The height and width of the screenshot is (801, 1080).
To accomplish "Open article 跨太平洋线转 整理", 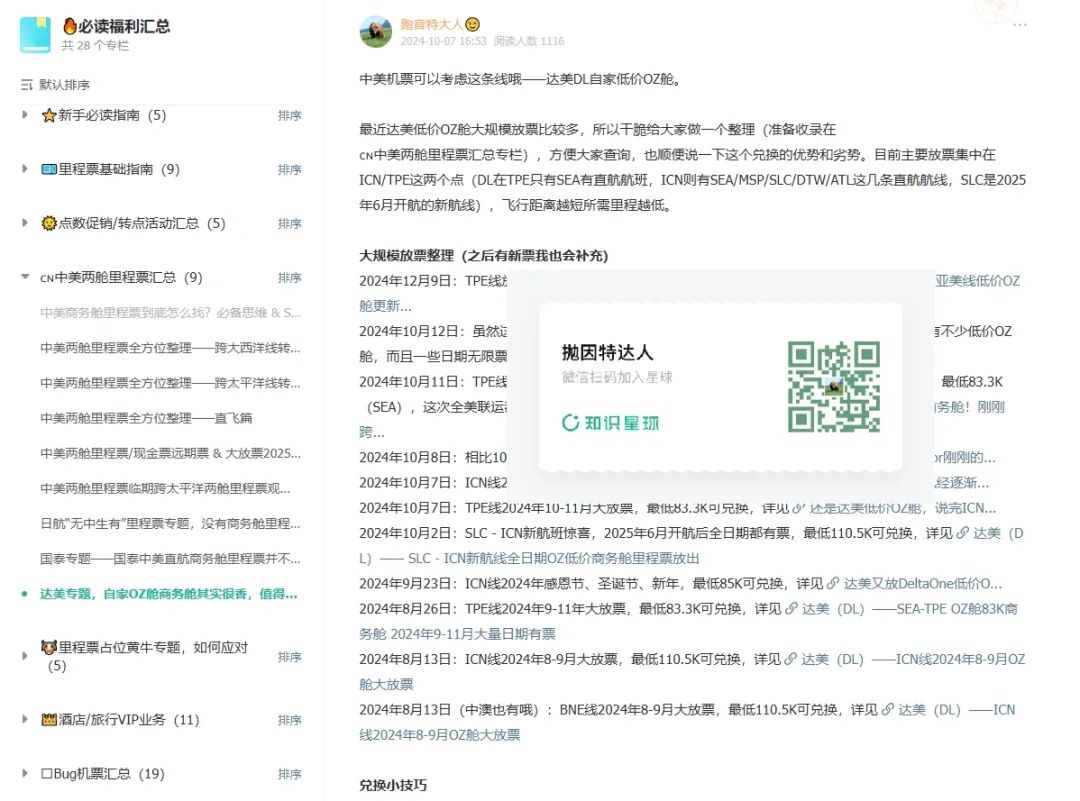I will coord(170,383).
